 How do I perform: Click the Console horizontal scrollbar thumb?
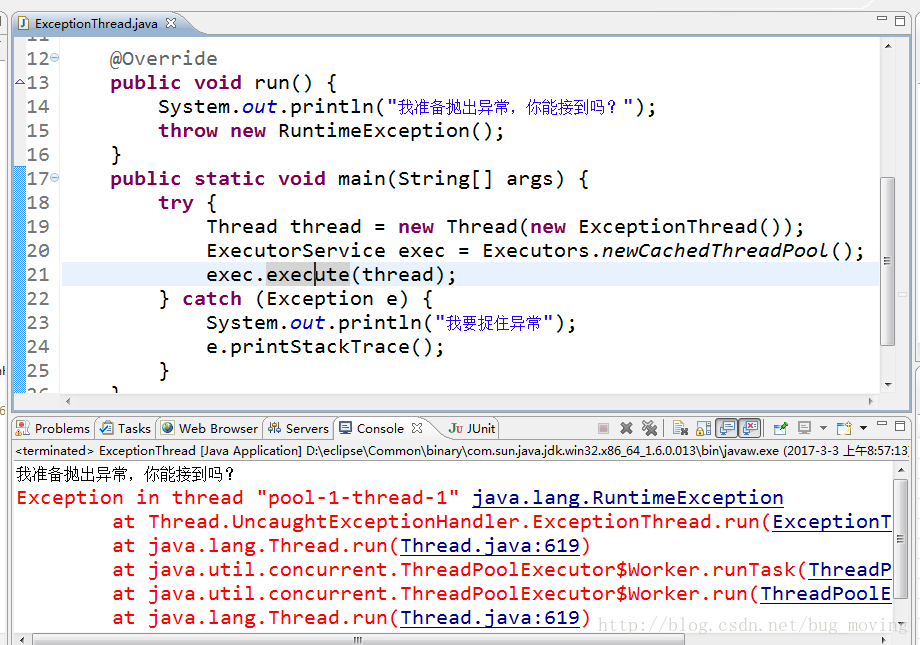point(358,640)
